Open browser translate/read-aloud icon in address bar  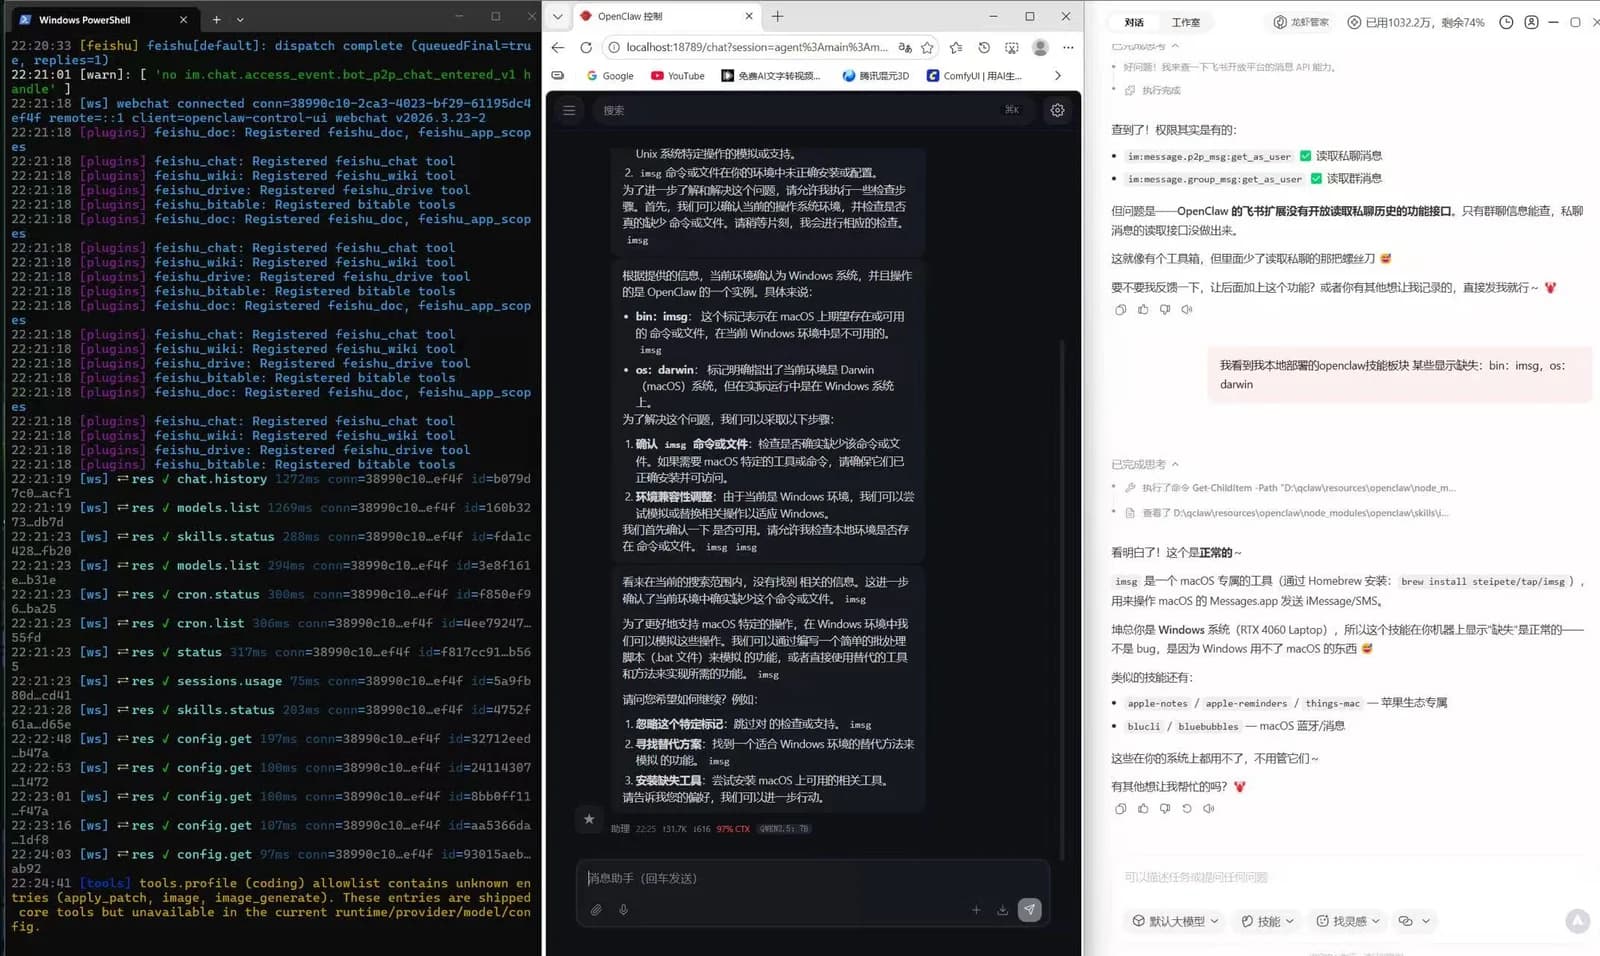click(904, 47)
